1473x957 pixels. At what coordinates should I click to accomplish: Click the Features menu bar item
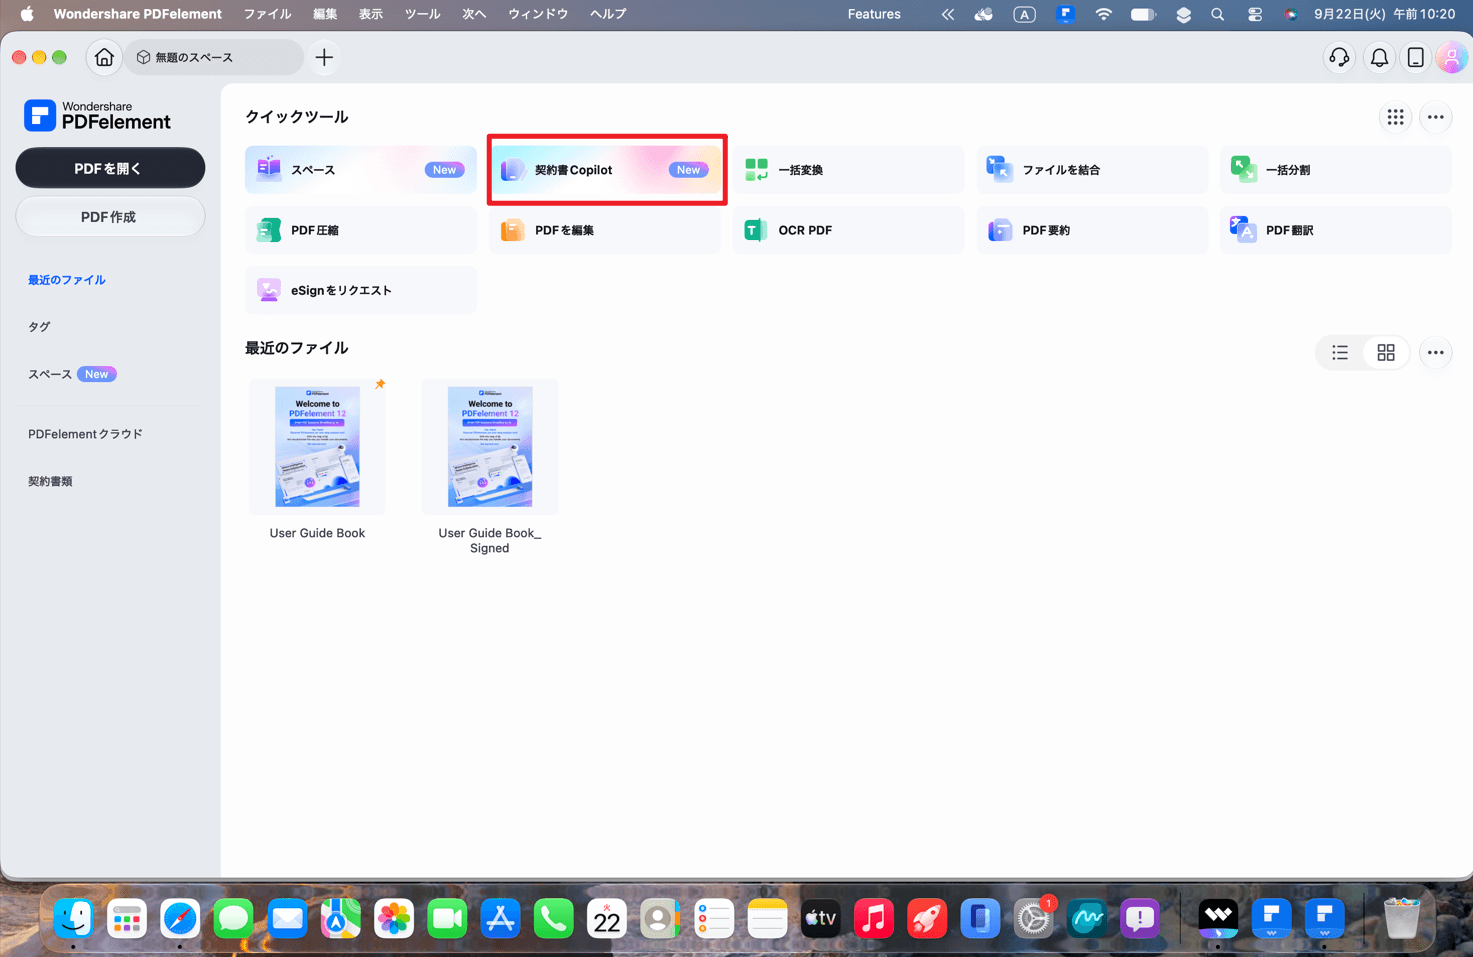coord(874,14)
